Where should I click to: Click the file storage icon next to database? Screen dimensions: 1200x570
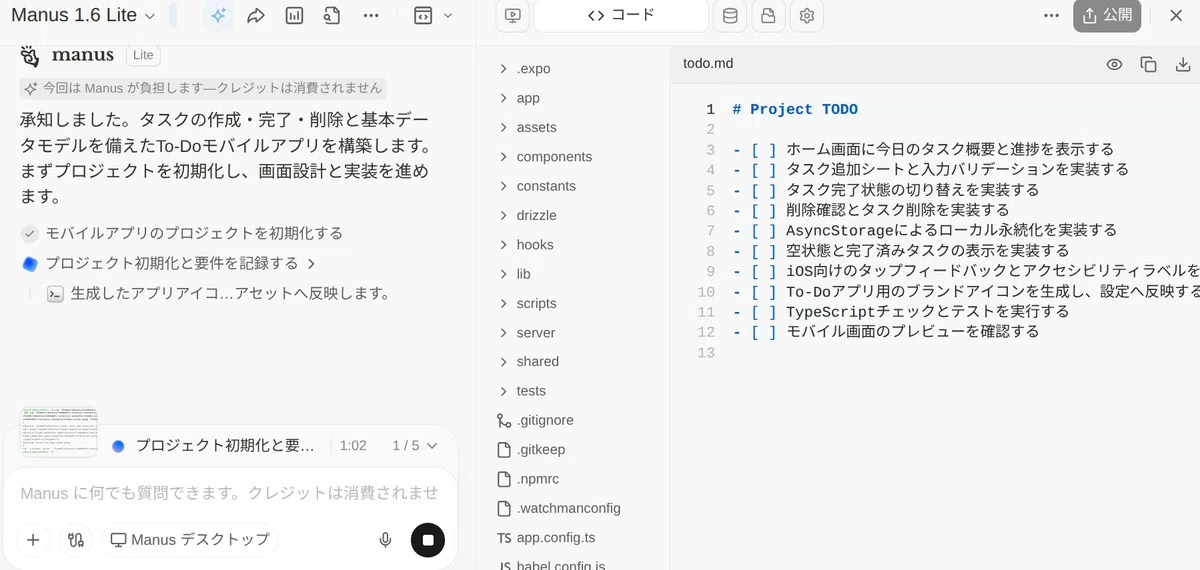tap(768, 16)
